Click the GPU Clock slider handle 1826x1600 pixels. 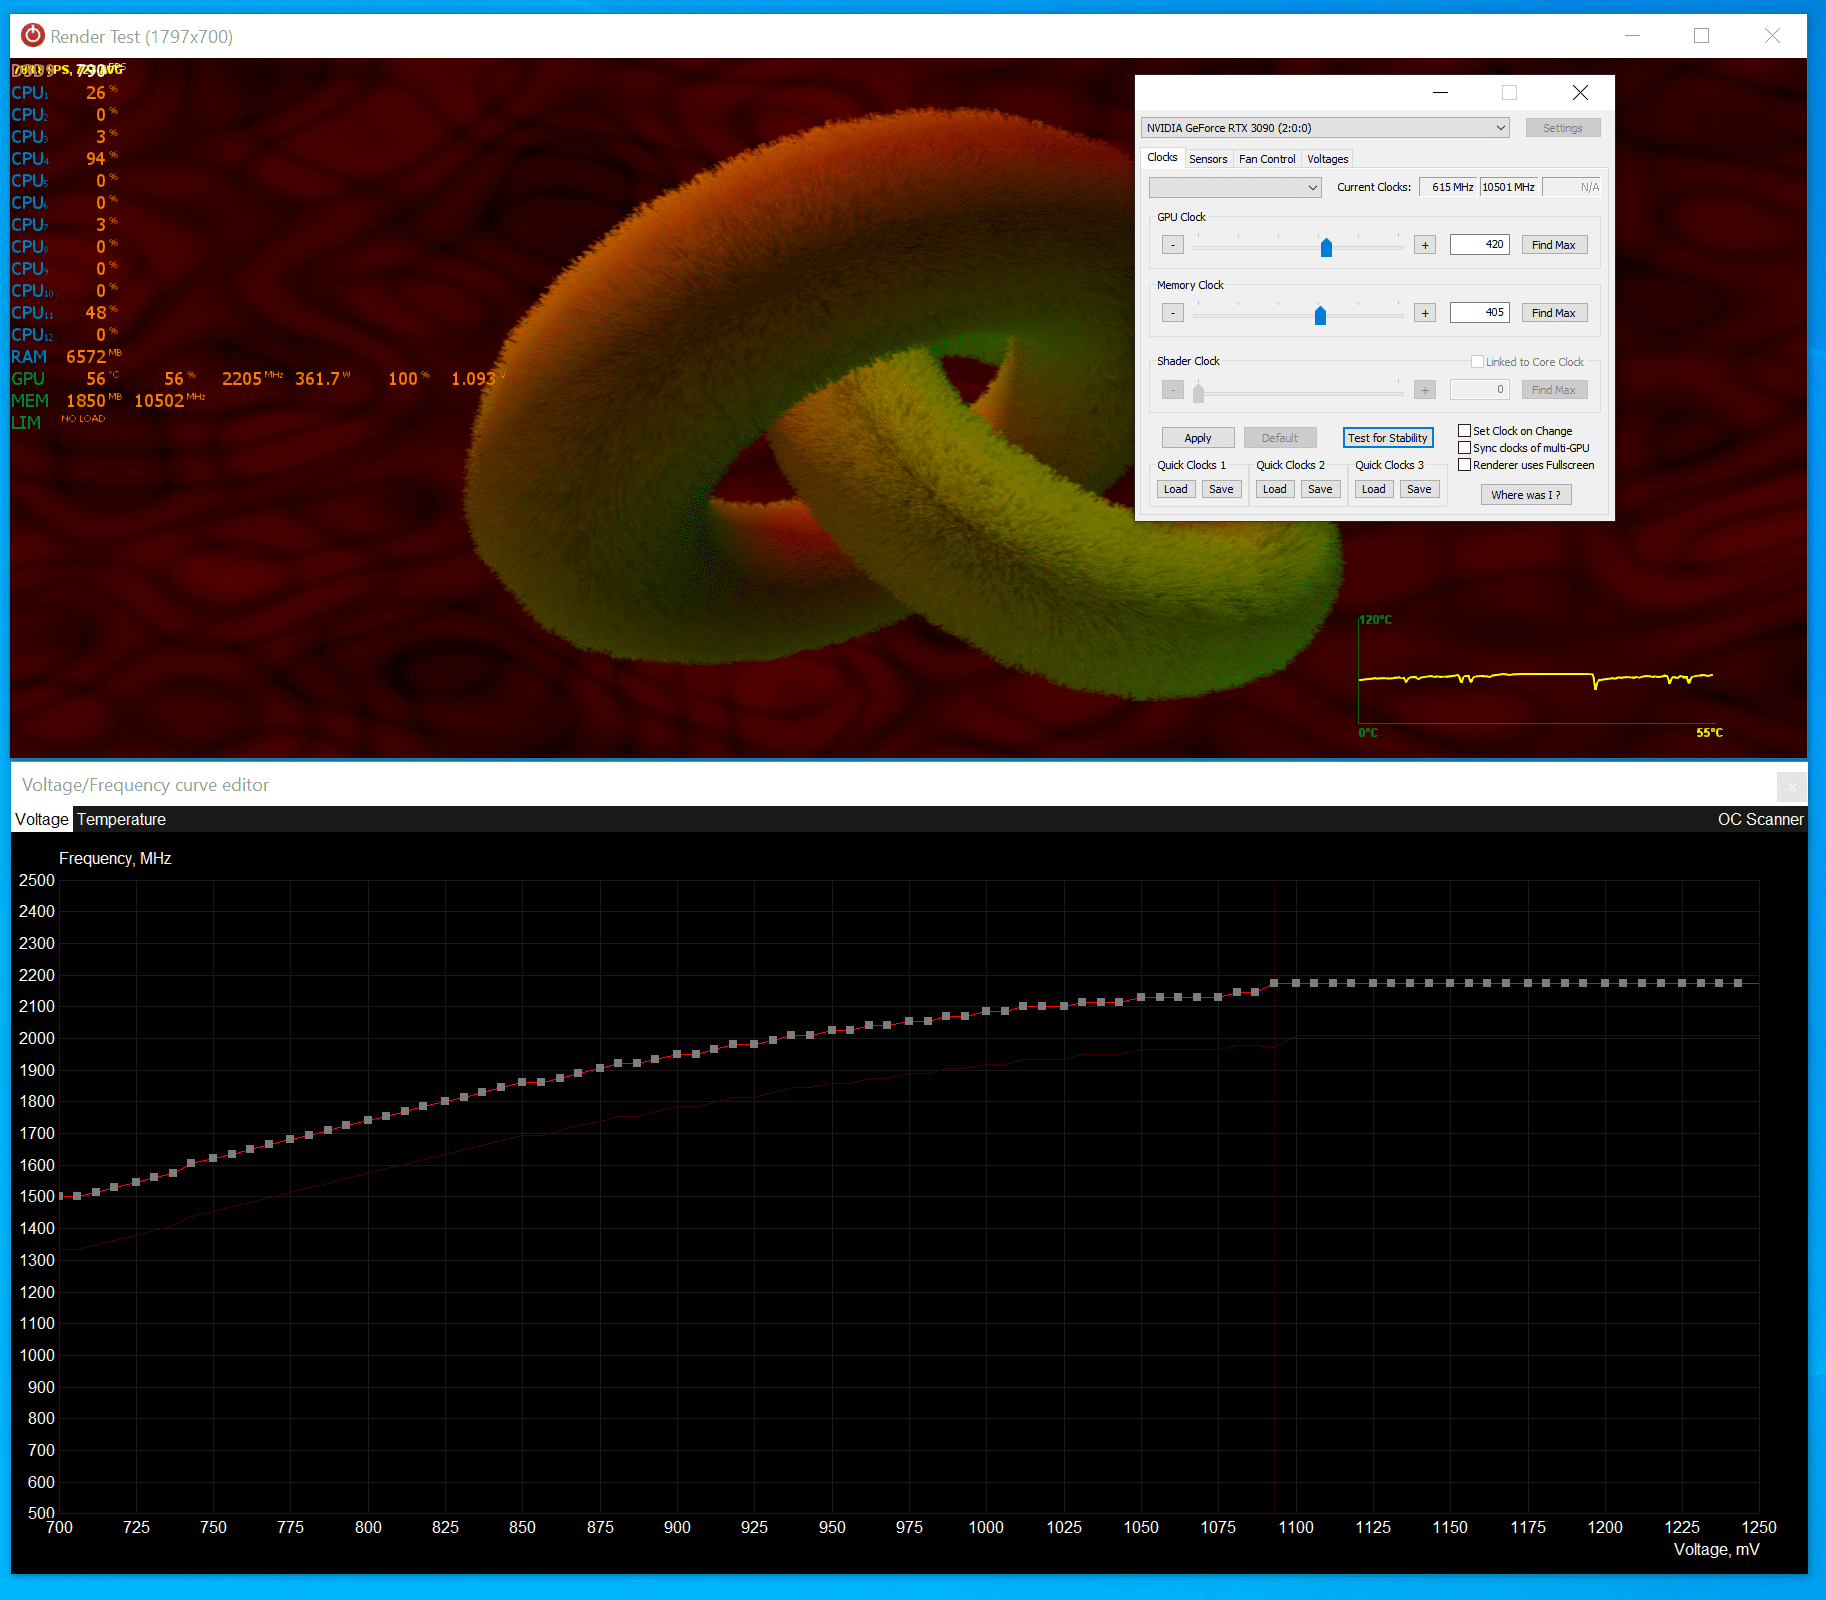point(1326,247)
